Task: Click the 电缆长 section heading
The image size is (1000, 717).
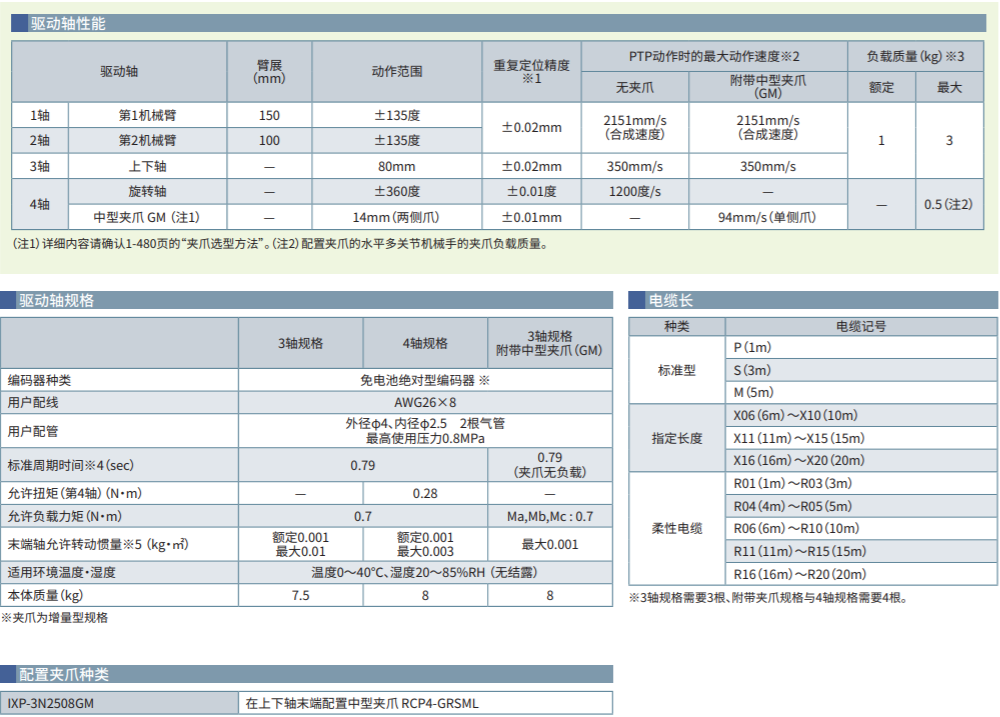Action: pos(670,300)
